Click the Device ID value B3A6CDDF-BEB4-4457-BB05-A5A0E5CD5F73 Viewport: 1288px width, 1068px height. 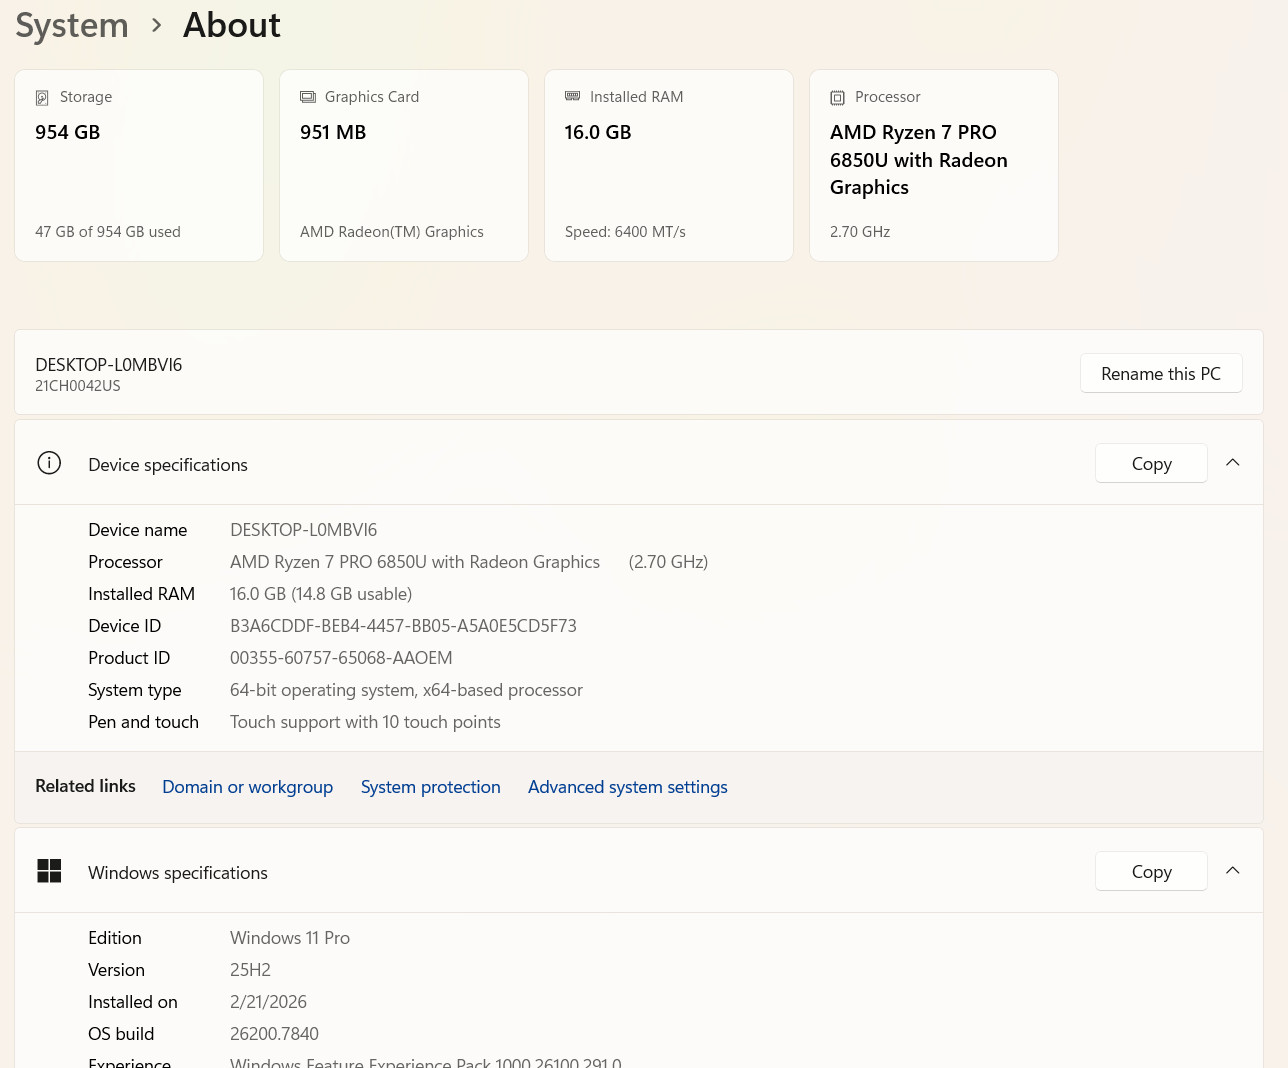pos(403,626)
